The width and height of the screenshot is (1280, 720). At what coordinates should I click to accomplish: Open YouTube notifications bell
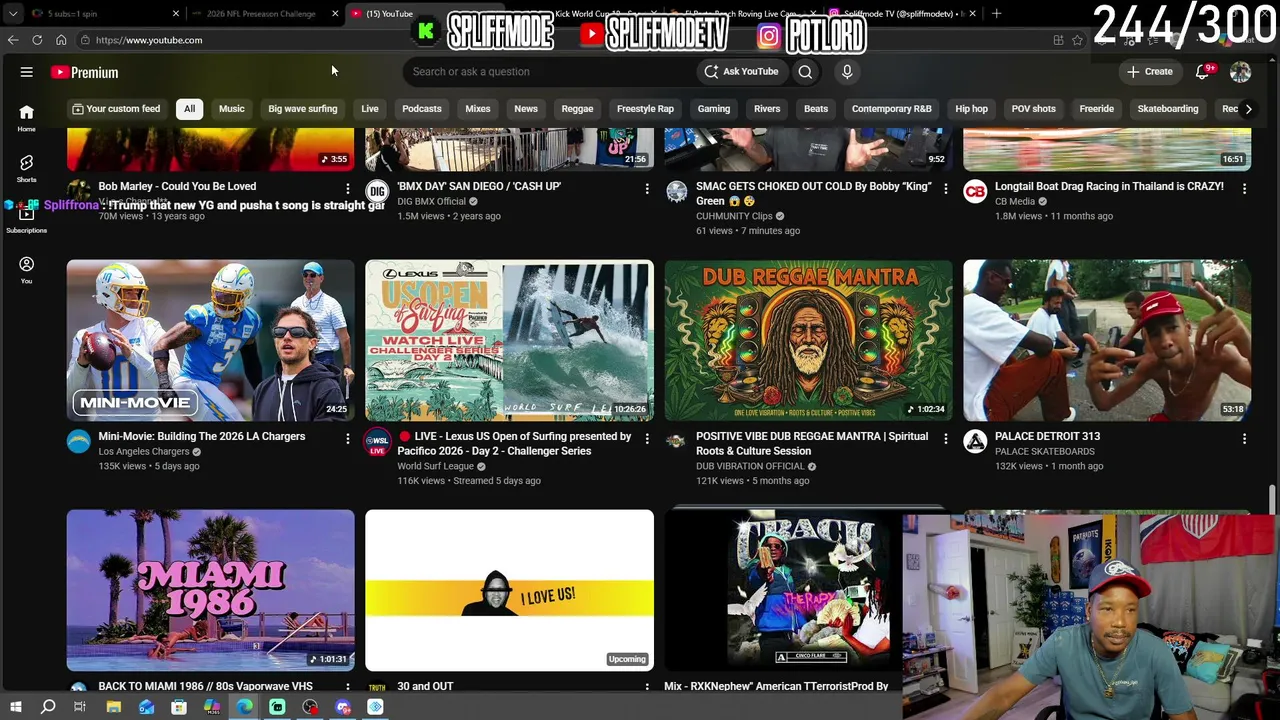pos(1203,72)
